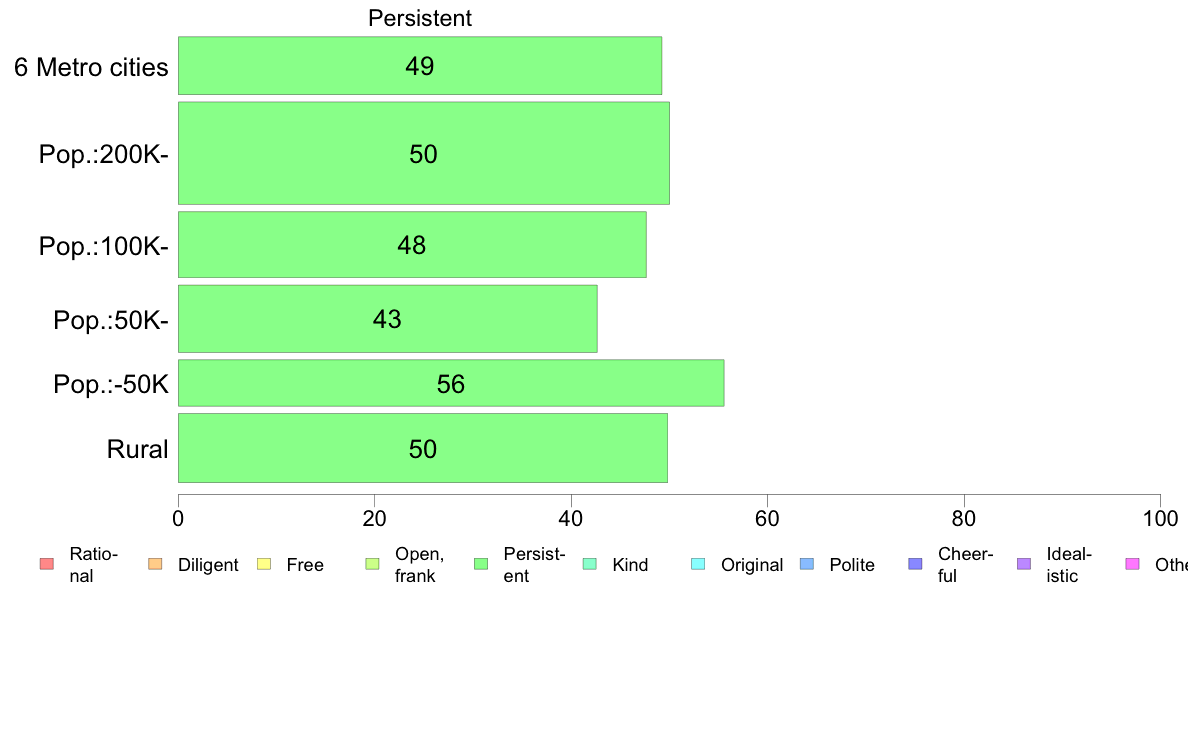Click the Pop.:100K- bar showing 48
This screenshot has width=1188, height=736.
click(x=412, y=245)
